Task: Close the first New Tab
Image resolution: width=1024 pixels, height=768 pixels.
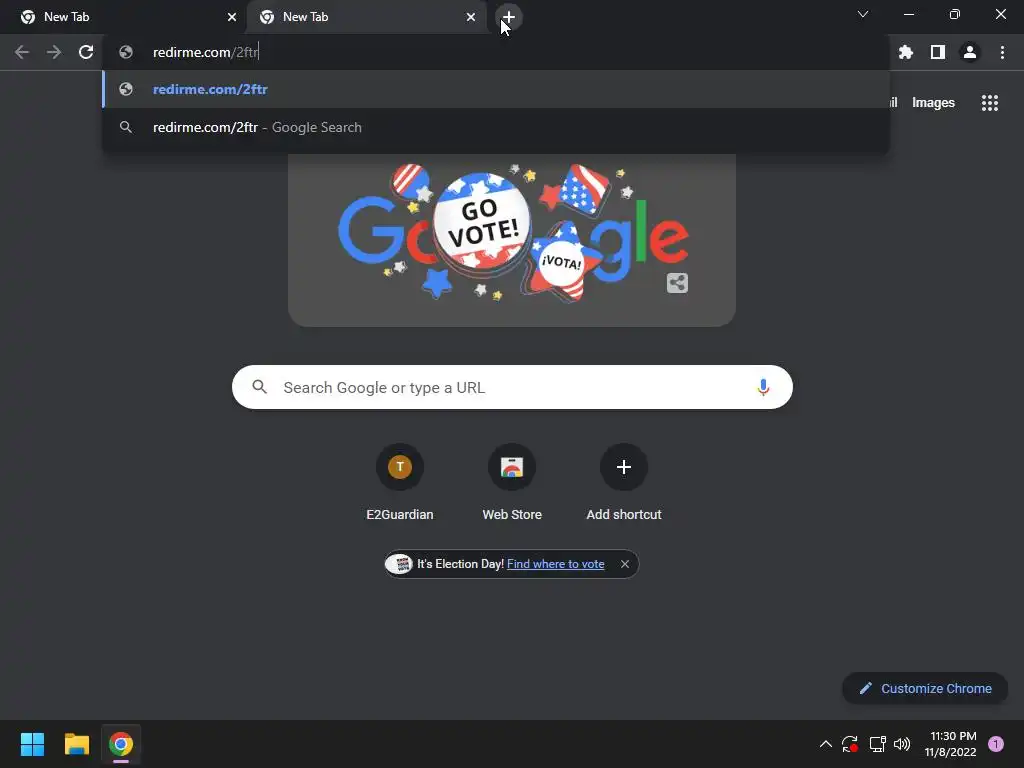Action: [232, 17]
